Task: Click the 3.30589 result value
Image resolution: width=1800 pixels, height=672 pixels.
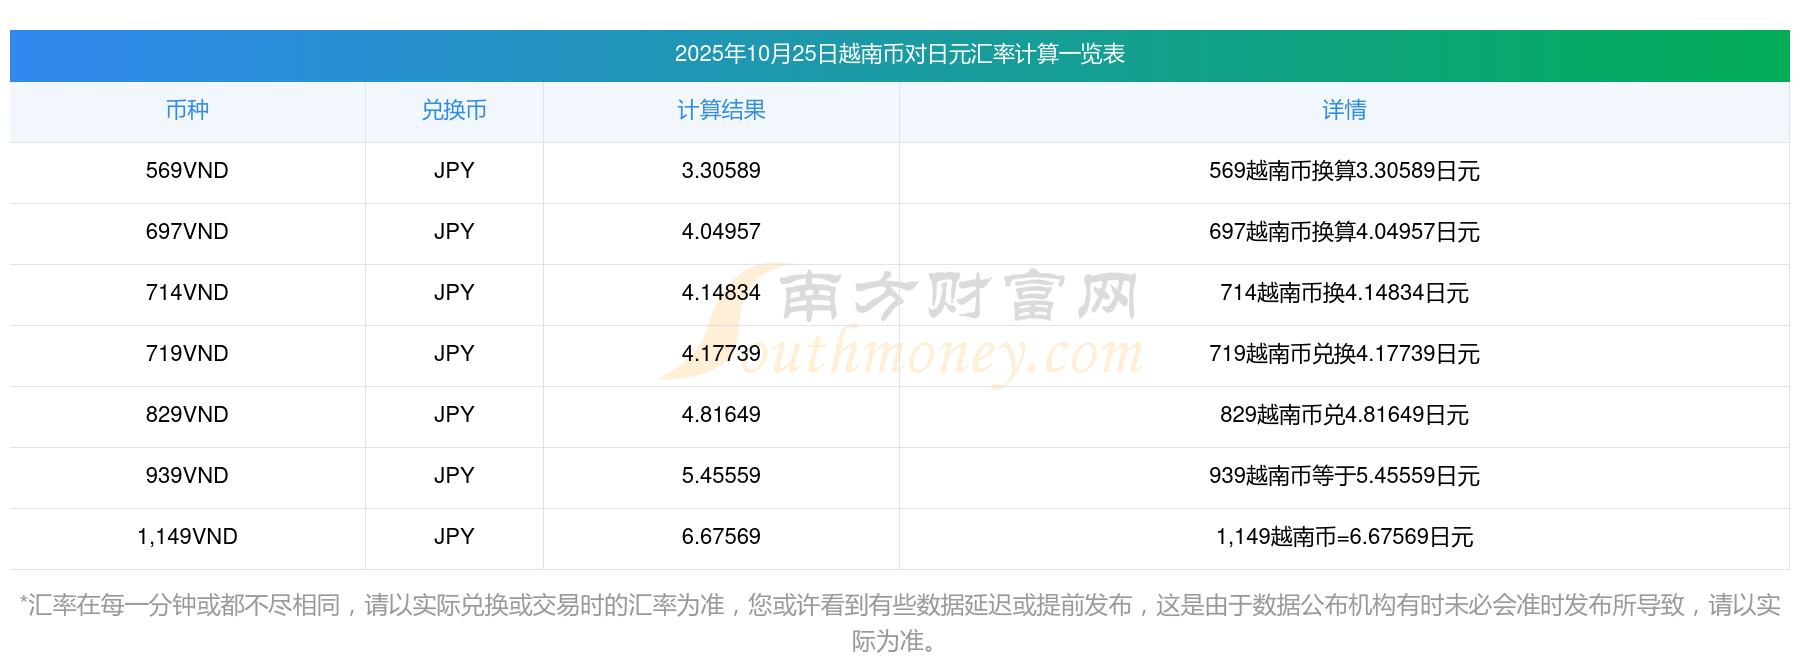Action: pyautogui.click(x=721, y=171)
